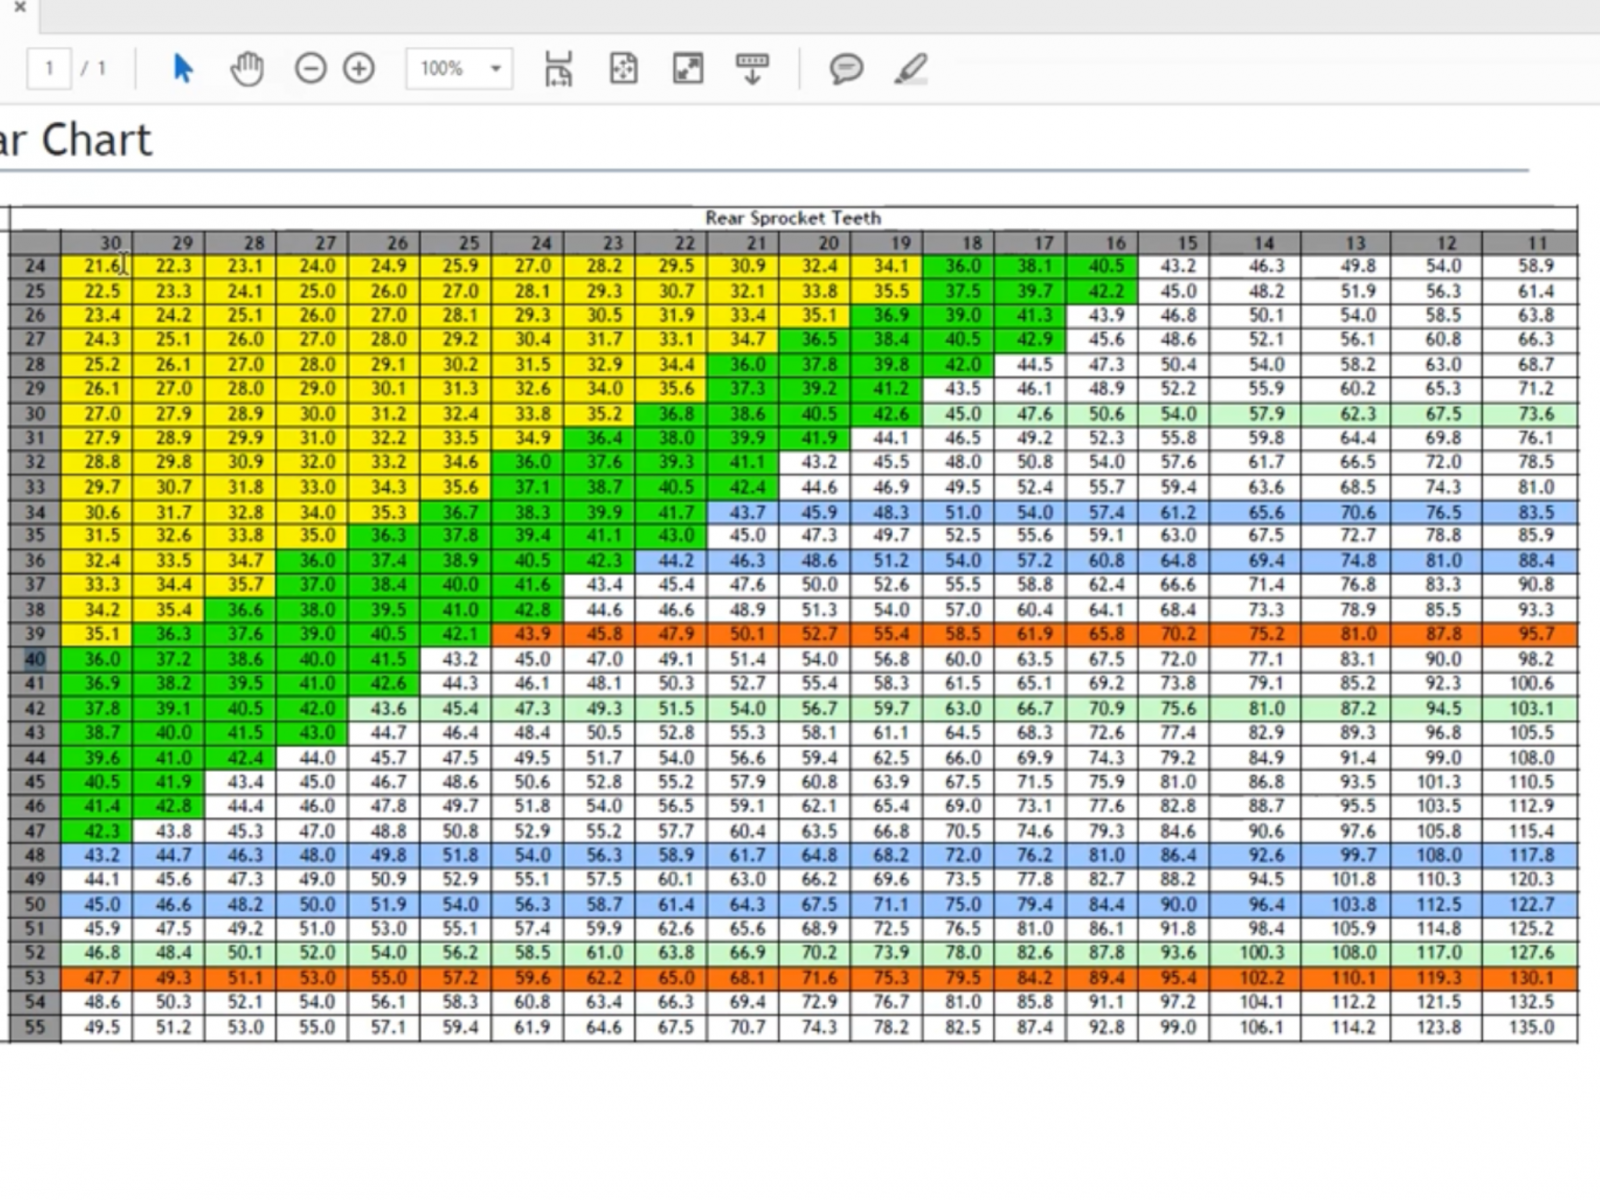The image size is (1600, 1200).
Task: Select row header 55 in the chart
Action: coord(35,1027)
